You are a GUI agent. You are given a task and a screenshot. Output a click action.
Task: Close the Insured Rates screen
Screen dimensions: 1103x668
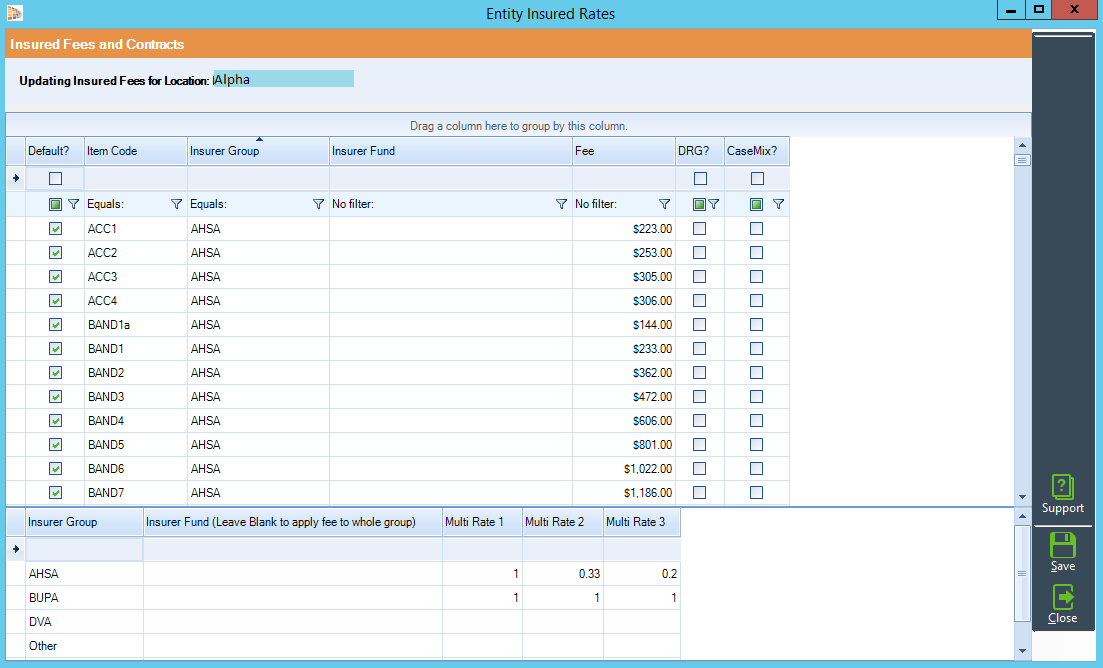pyautogui.click(x=1062, y=604)
